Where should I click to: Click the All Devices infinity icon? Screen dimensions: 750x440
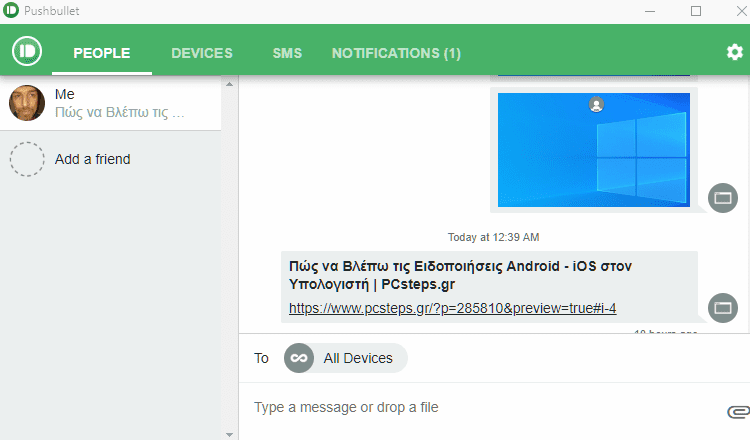(x=299, y=358)
